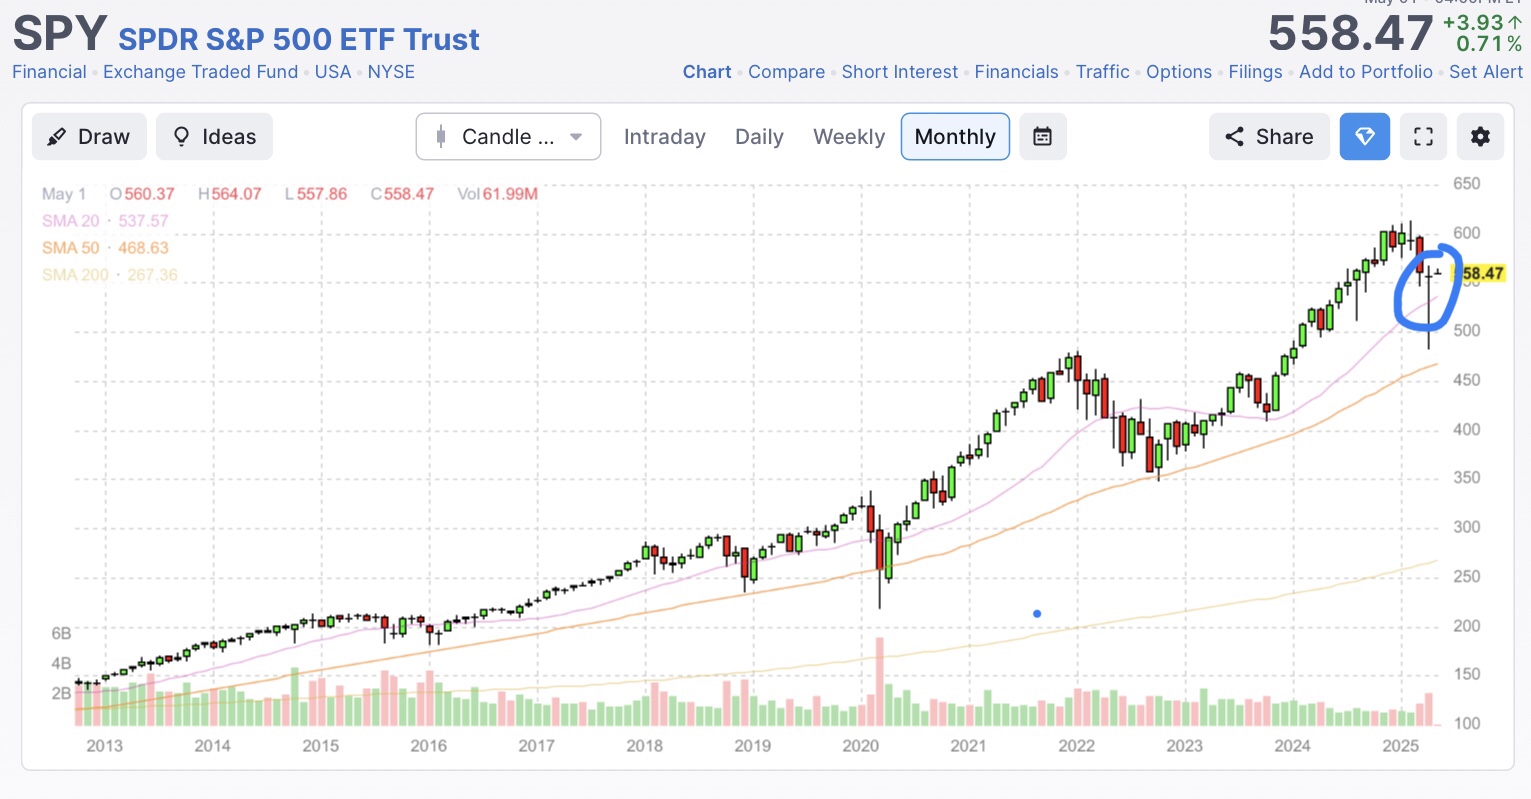This screenshot has height=799, width=1531.
Task: Click the Set Alert link
Action: point(1485,72)
